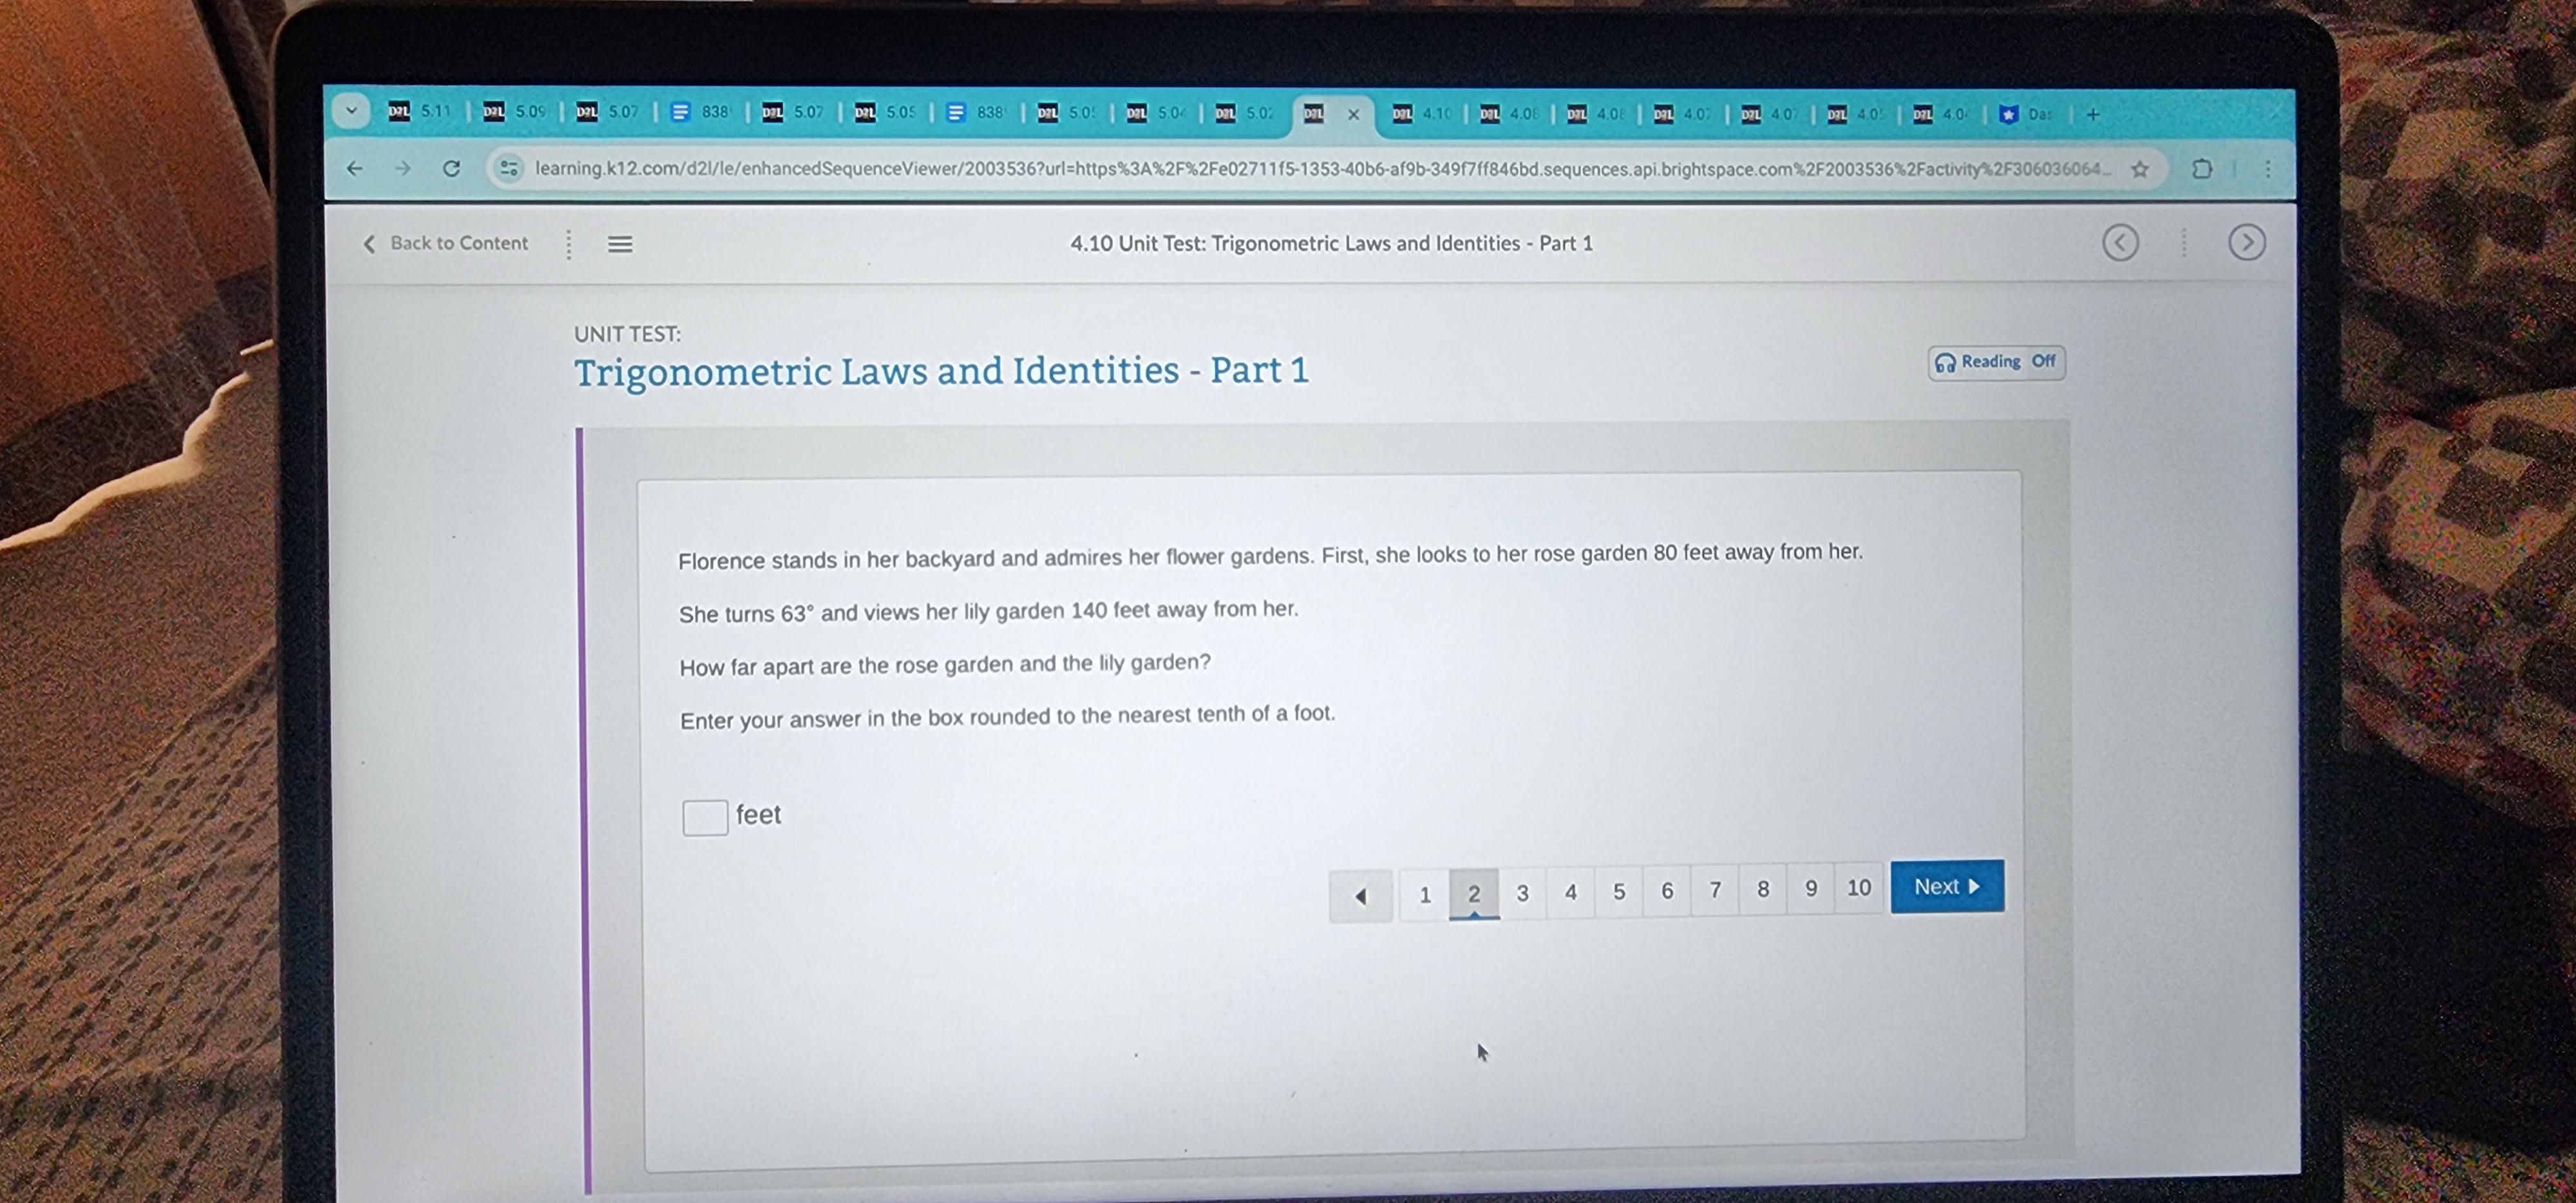
Task: Open the Chrome tab search dropdown
Action: [x=351, y=111]
